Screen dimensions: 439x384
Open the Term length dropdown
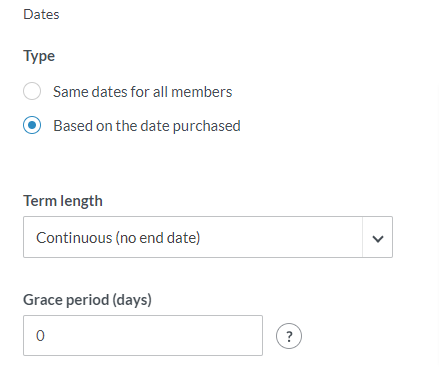208,237
